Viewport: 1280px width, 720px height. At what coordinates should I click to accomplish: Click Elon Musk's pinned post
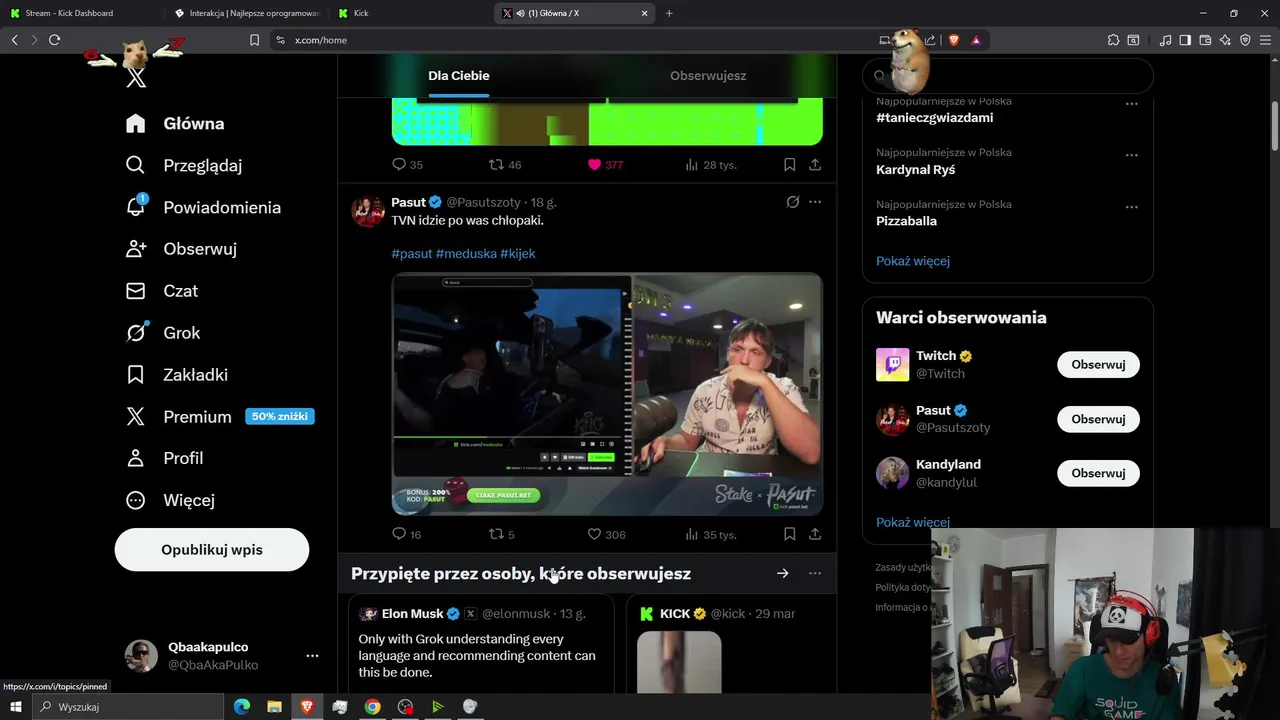[x=481, y=645]
